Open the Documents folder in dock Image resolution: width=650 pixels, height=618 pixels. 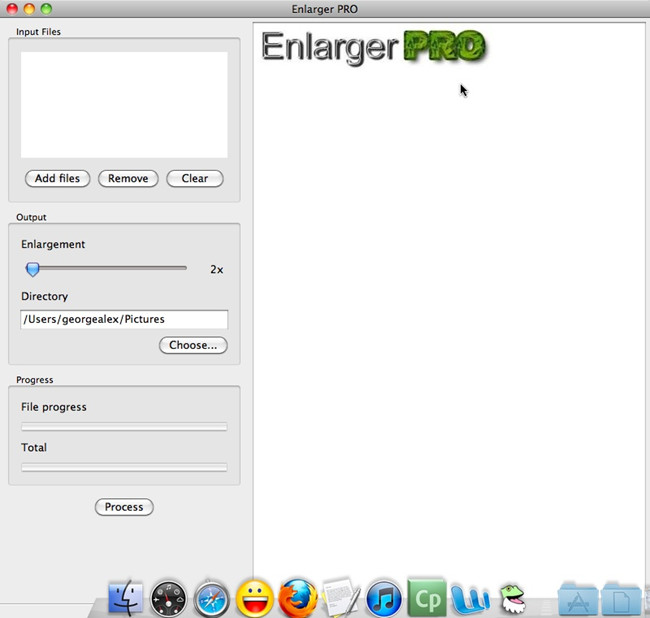[x=621, y=599]
